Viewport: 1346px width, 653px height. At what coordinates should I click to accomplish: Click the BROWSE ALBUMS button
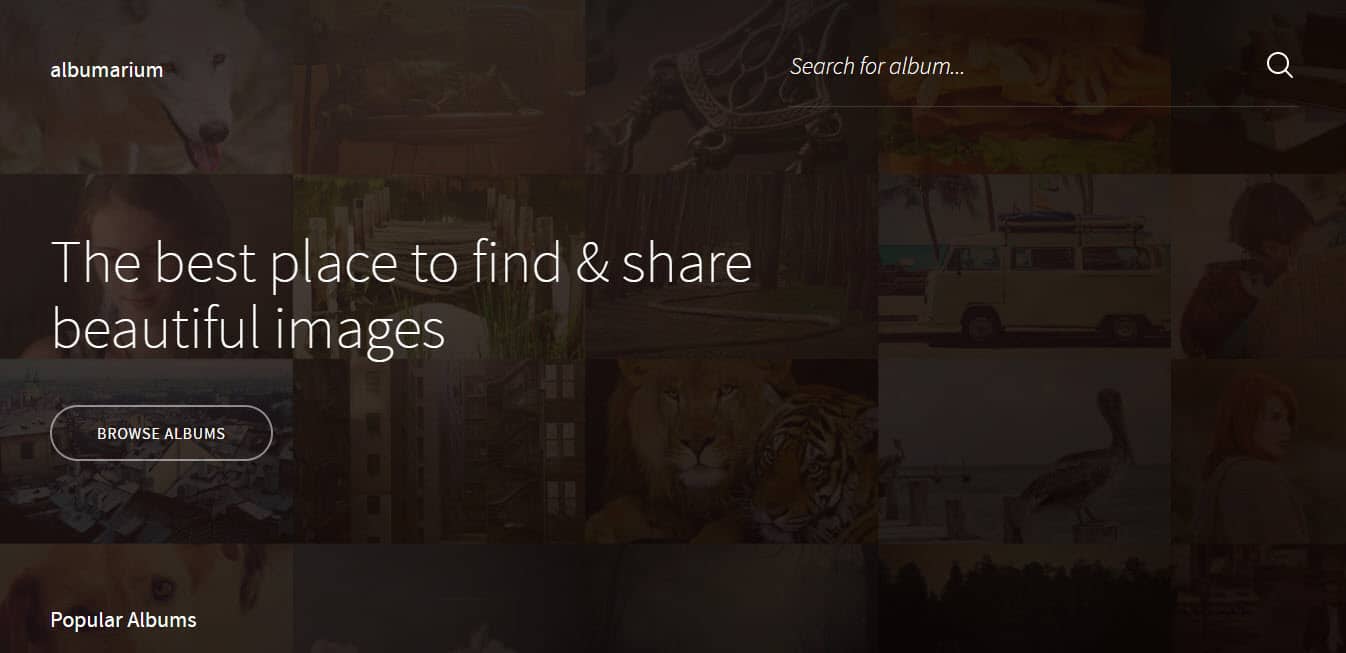click(x=161, y=433)
